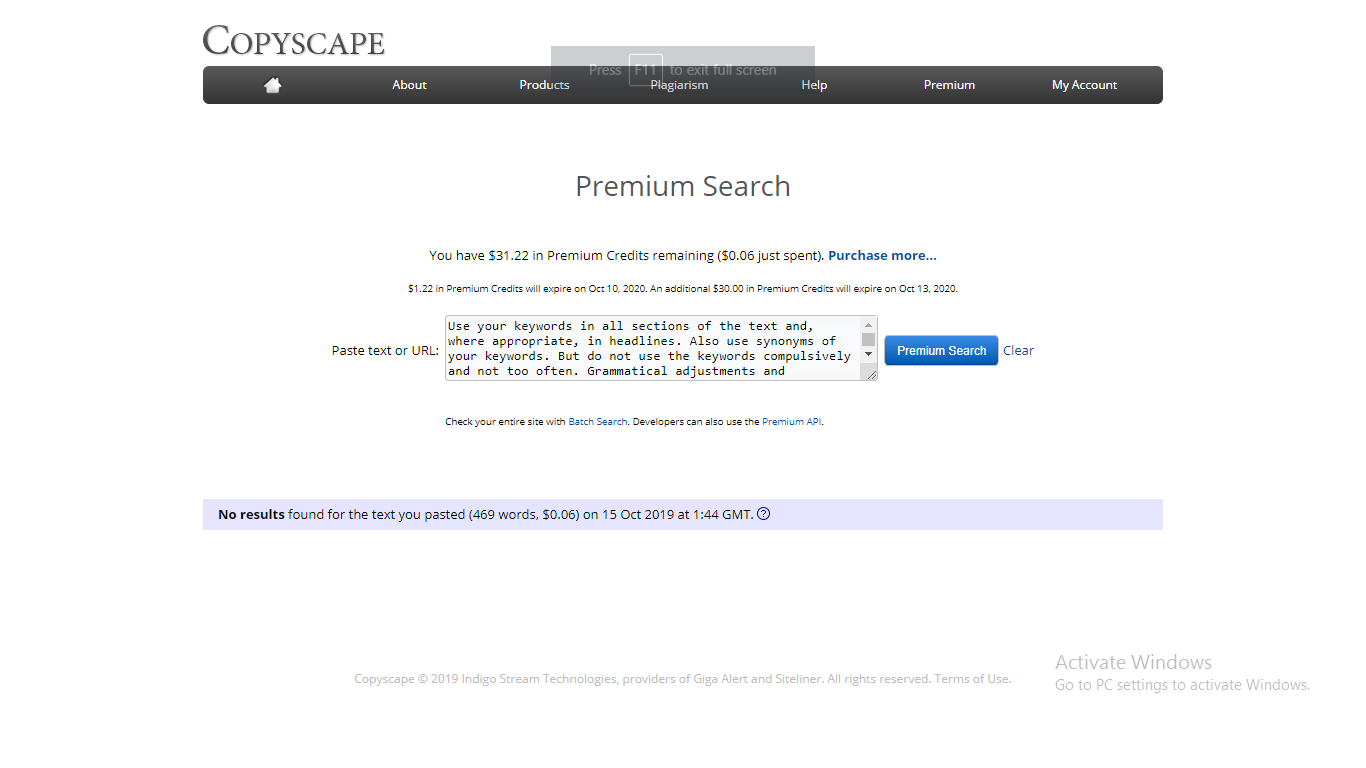The height and width of the screenshot is (768, 1366).
Task: Open the Premium API link
Action: (x=792, y=422)
